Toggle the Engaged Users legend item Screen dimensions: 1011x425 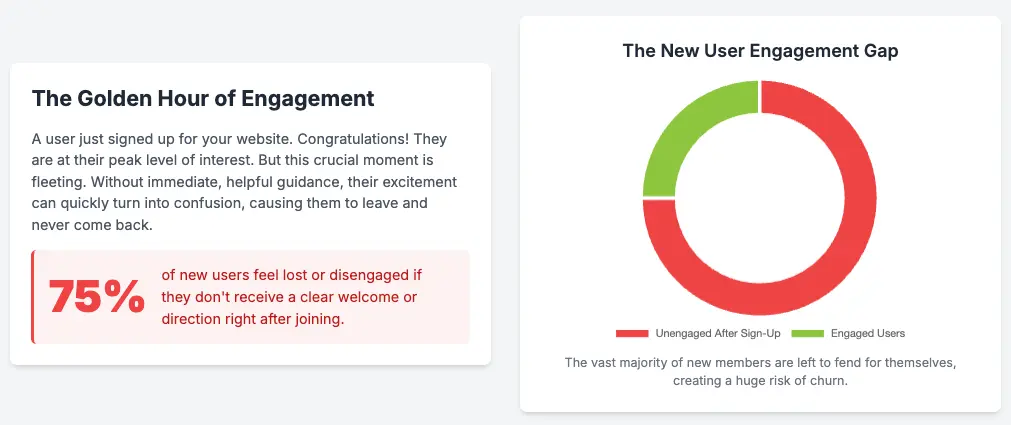point(848,333)
